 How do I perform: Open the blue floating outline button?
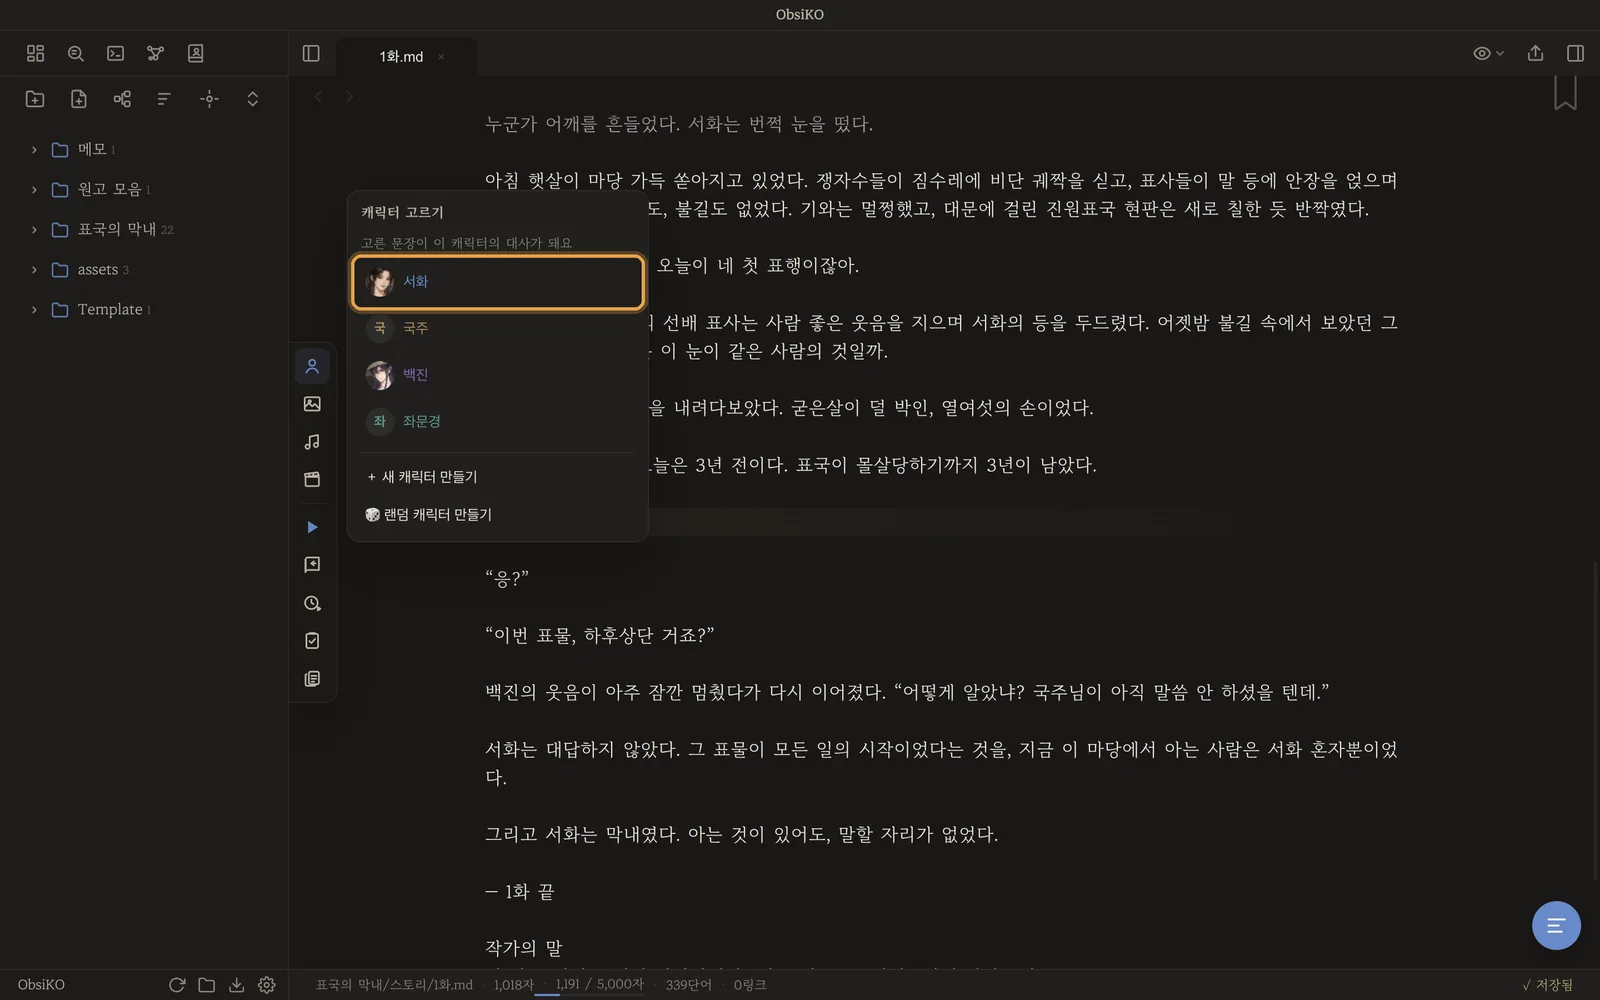(x=1556, y=925)
